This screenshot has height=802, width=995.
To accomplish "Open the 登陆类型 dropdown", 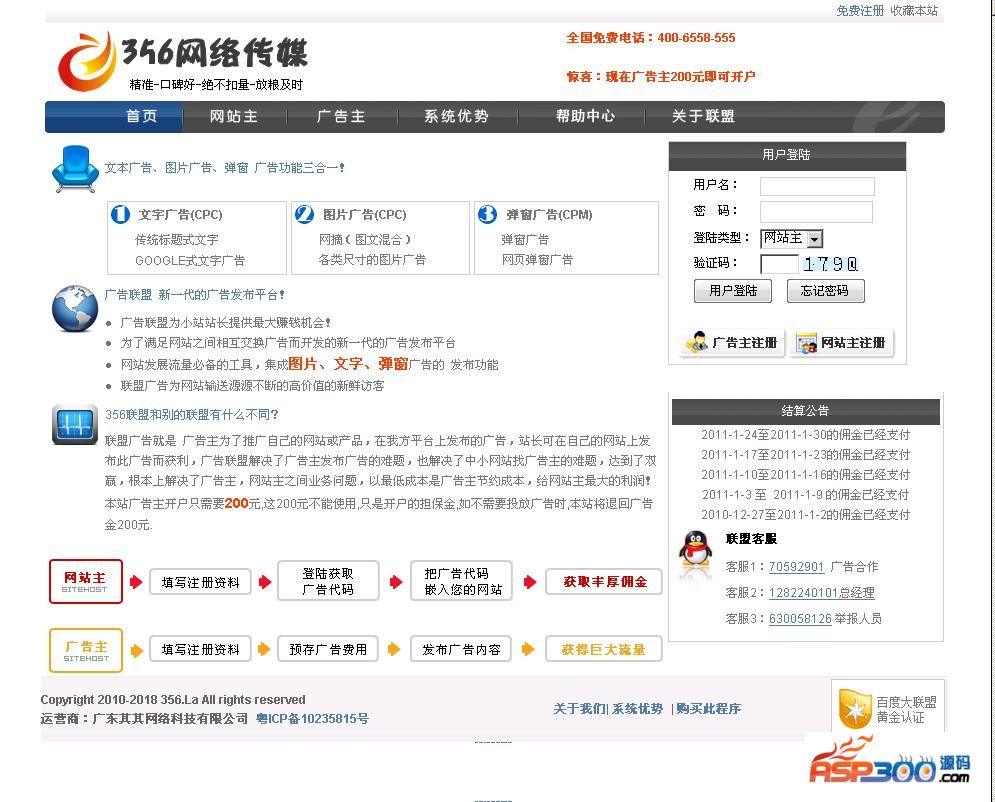I will (791, 238).
